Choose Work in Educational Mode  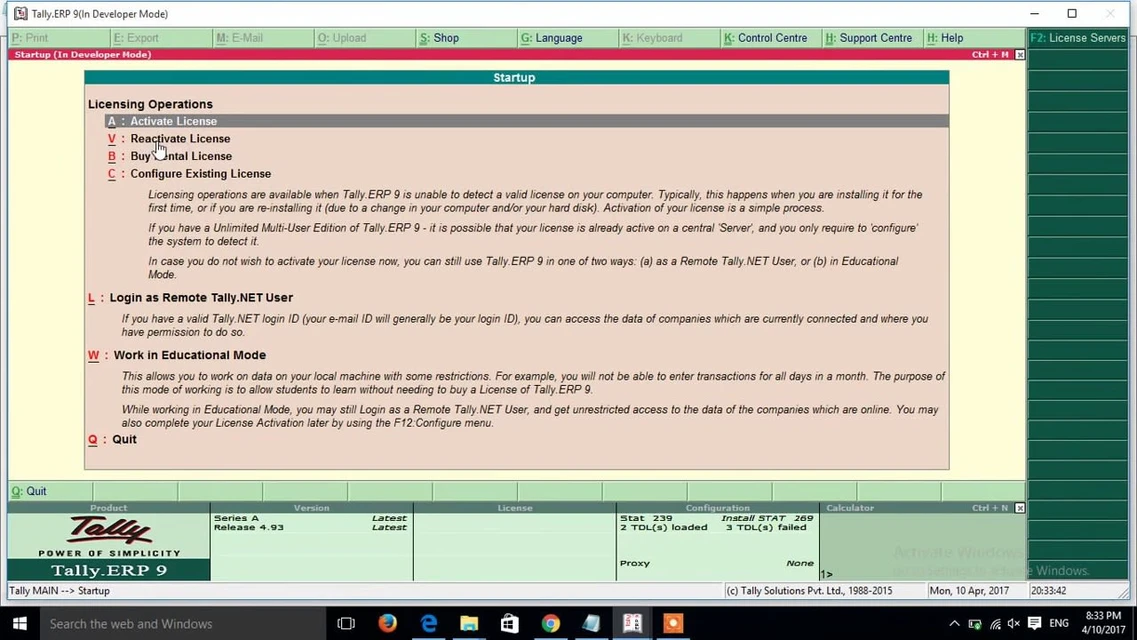coord(189,355)
